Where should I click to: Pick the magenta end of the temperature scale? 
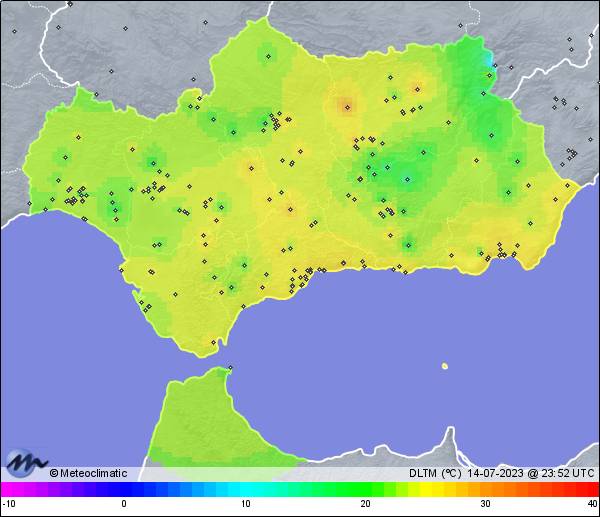(x=9, y=489)
